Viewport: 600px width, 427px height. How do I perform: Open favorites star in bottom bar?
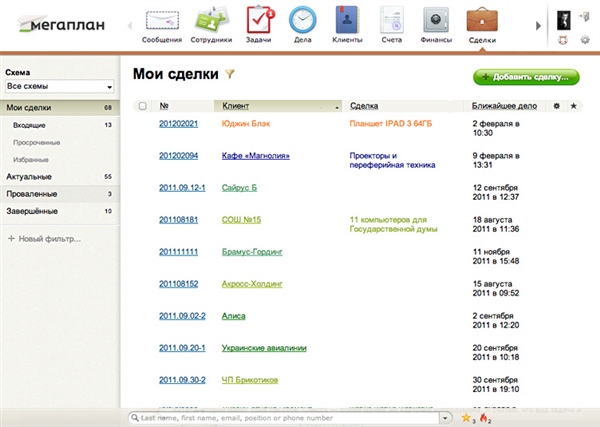[x=466, y=417]
